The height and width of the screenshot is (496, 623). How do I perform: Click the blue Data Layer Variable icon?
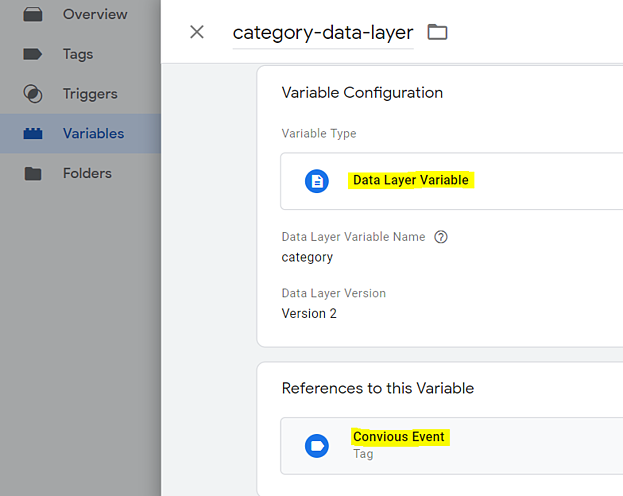317,181
